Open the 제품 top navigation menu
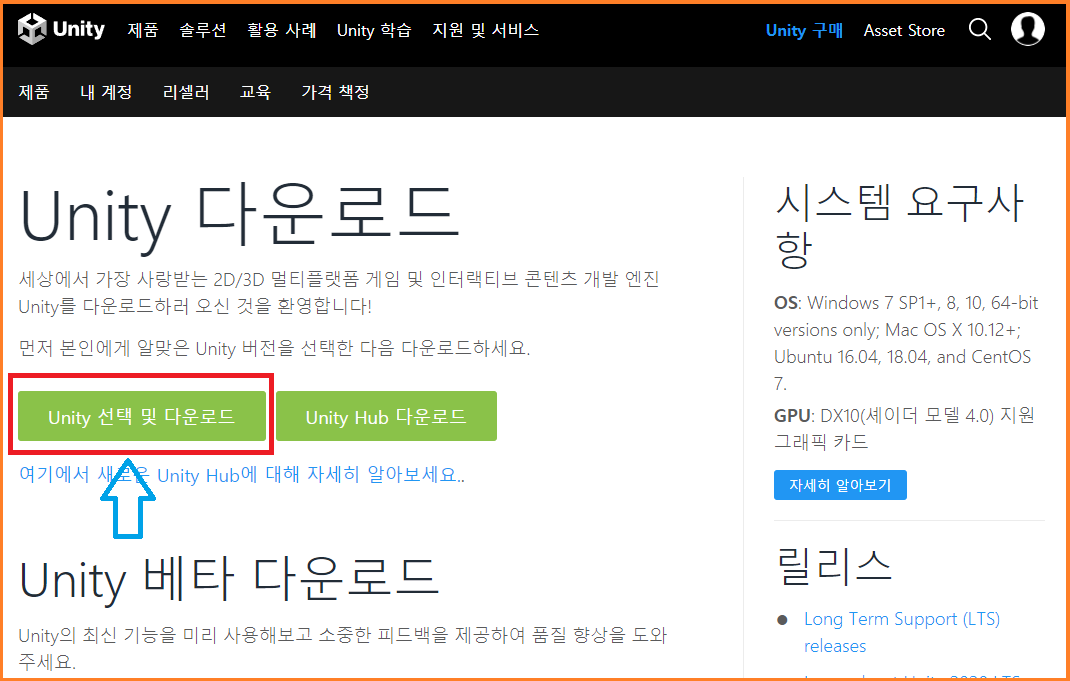The height and width of the screenshot is (681, 1070). tap(143, 30)
